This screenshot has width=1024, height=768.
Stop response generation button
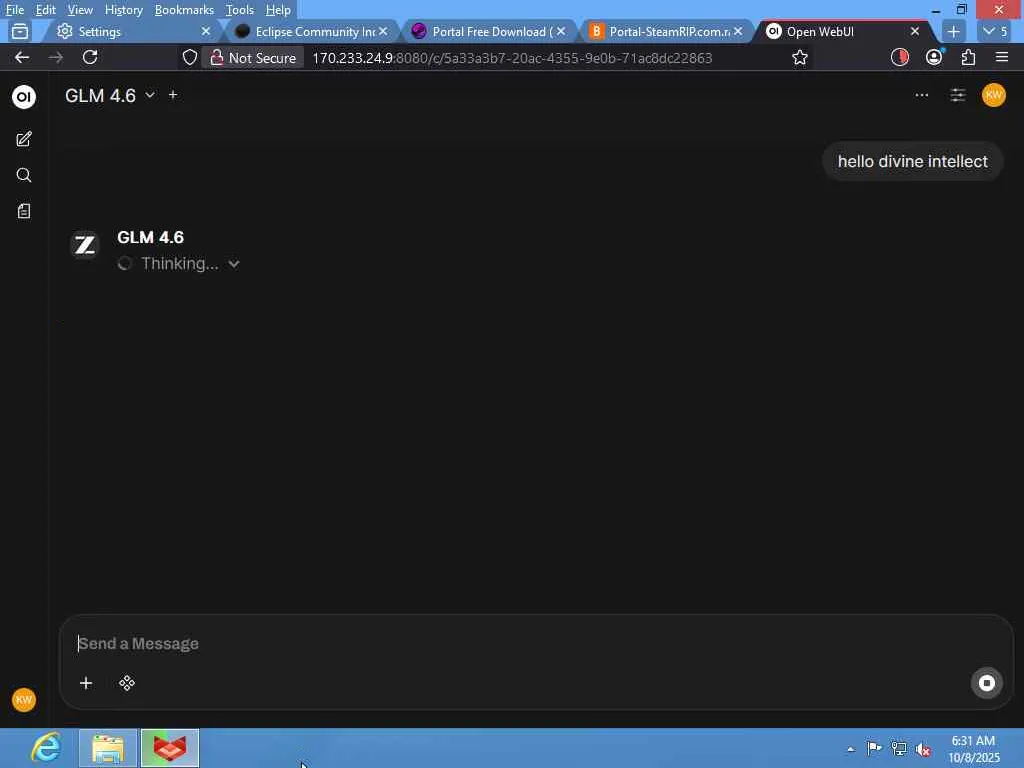[987, 683]
